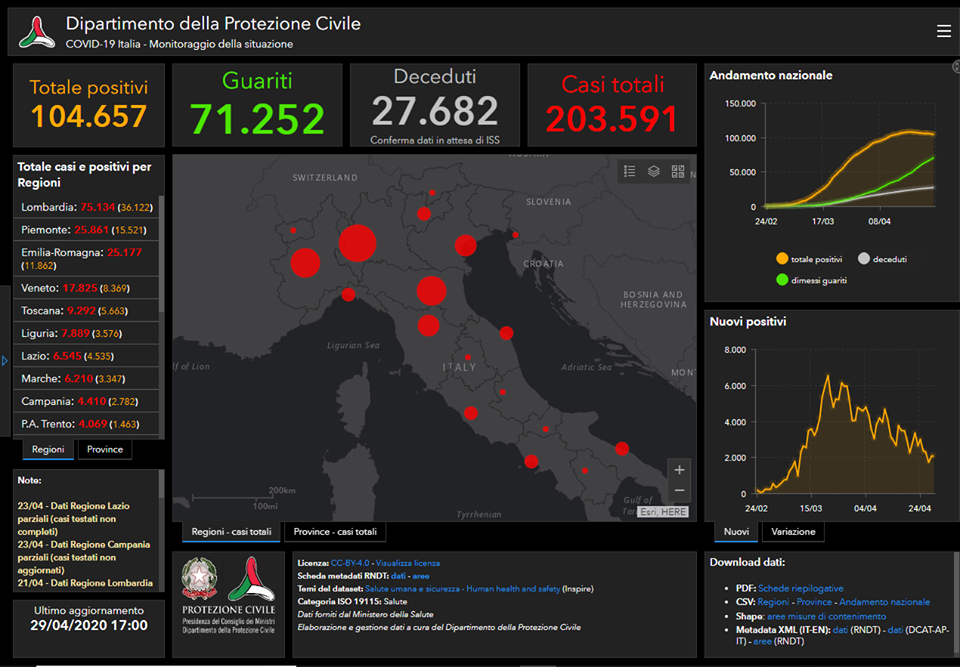Download the Andamento nazionale CSV
960x667 pixels.
[x=884, y=602]
